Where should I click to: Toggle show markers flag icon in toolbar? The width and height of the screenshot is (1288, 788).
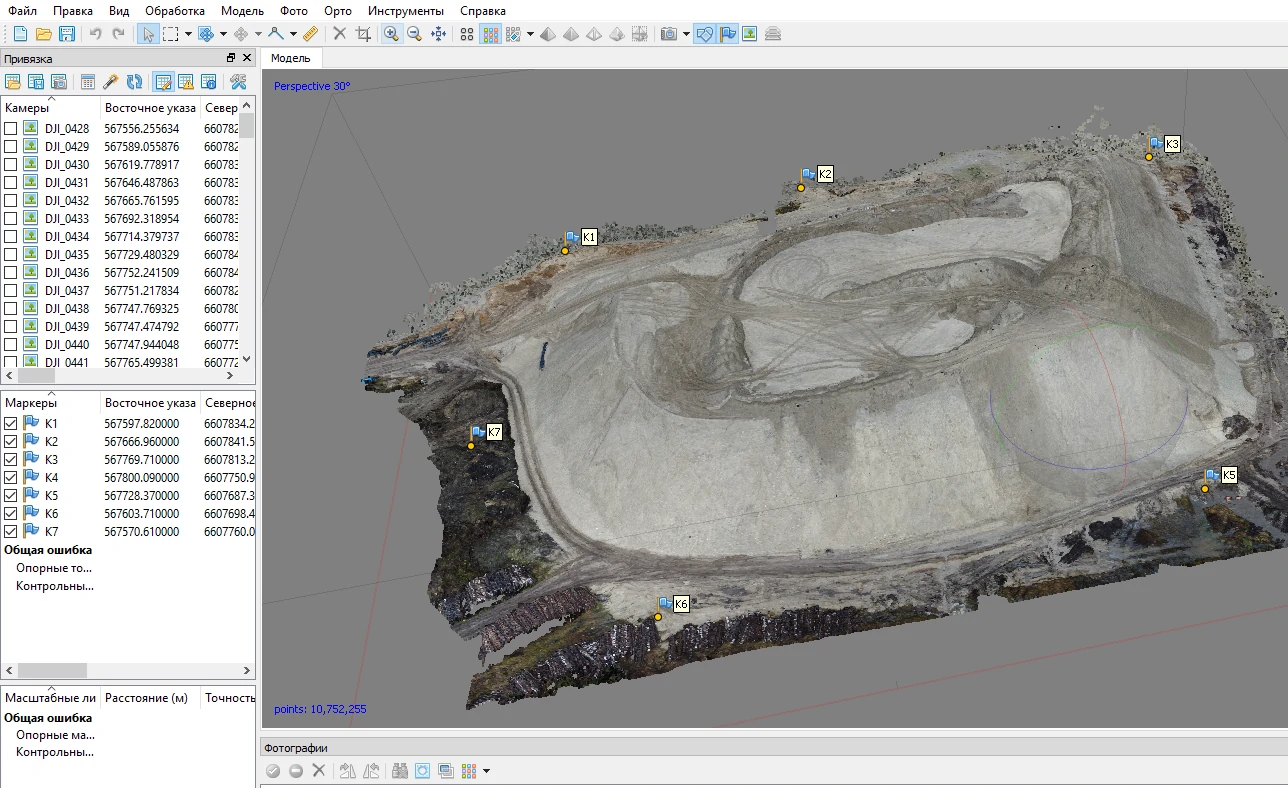727,34
